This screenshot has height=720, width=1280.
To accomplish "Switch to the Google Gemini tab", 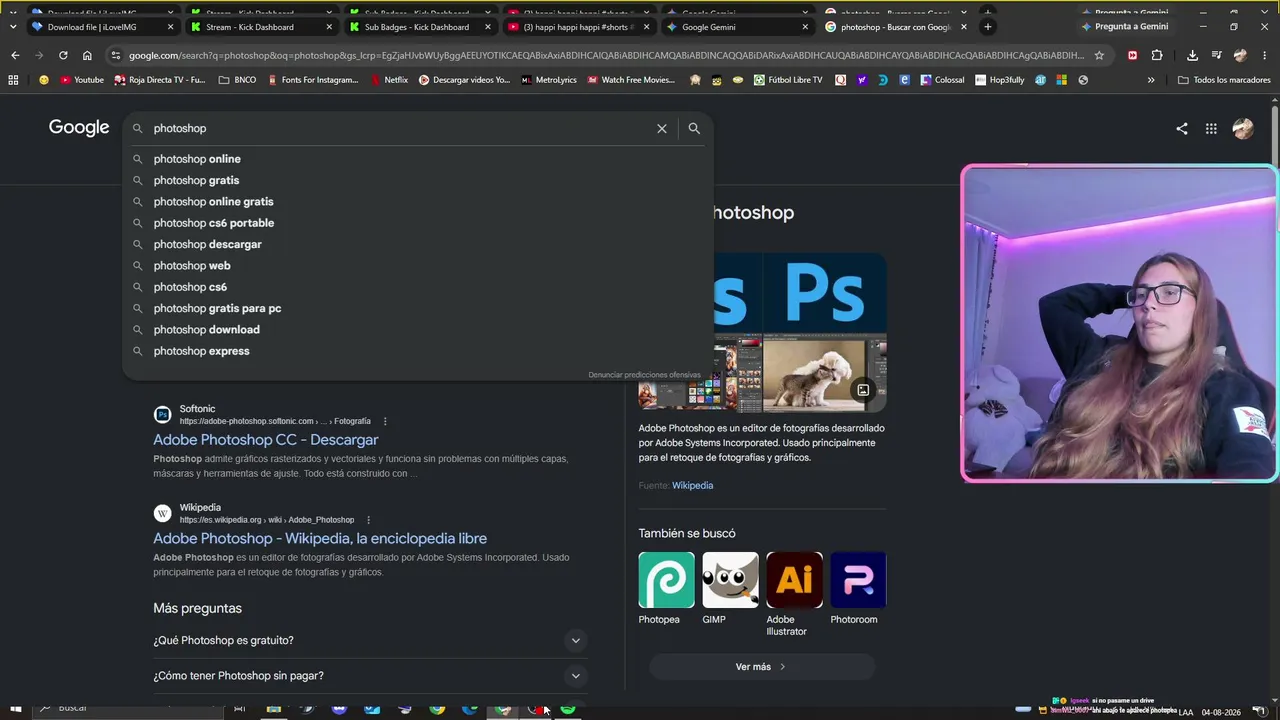I will pyautogui.click(x=737, y=27).
